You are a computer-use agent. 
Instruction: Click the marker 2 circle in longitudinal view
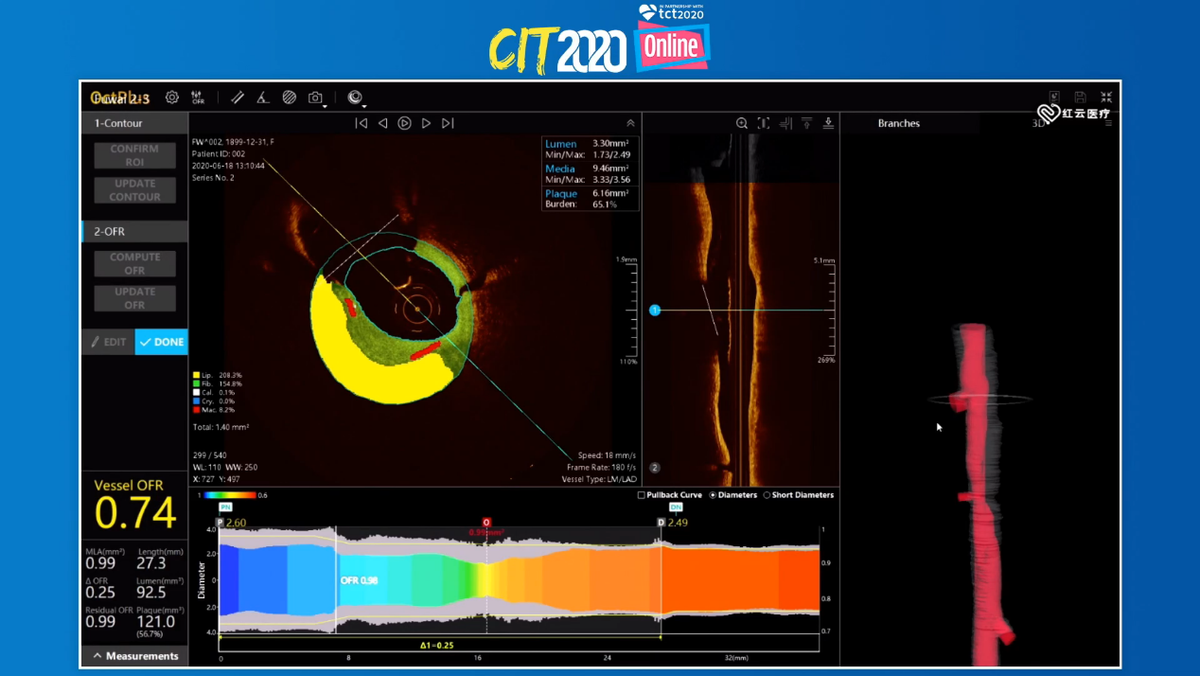coord(655,467)
